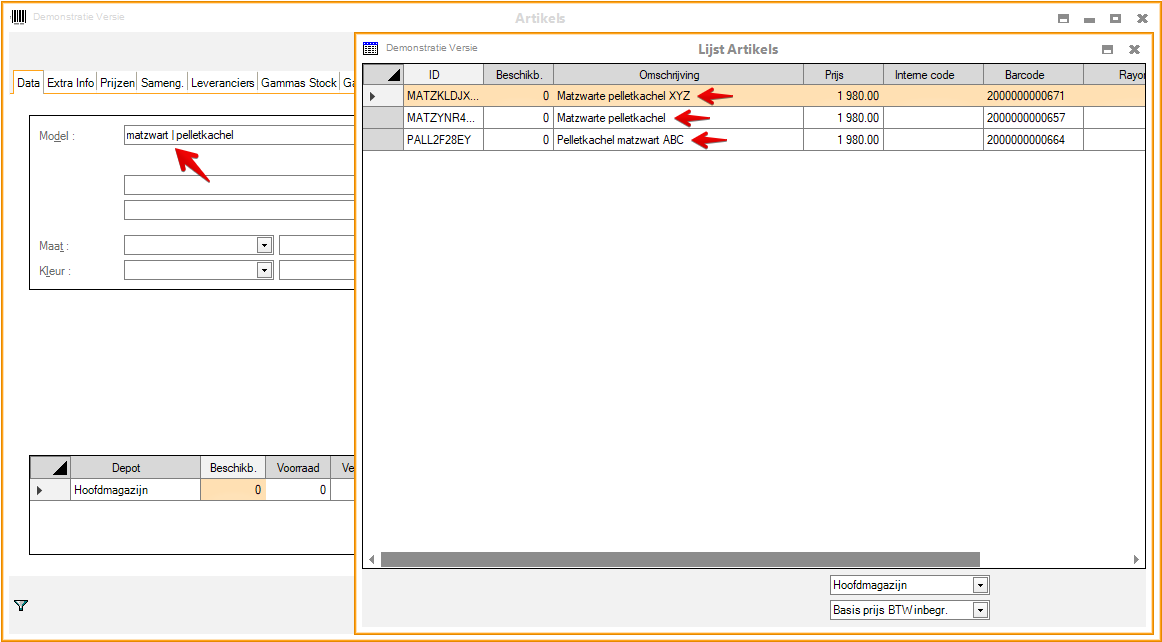Open the Kleur dropdown
Image resolution: width=1162 pixels, height=642 pixels.
(265, 270)
